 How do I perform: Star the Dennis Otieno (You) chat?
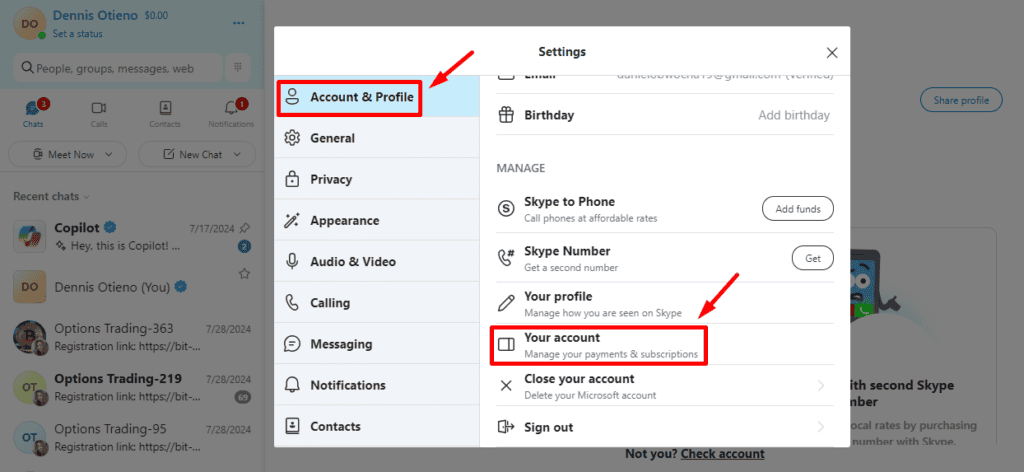[x=244, y=274]
